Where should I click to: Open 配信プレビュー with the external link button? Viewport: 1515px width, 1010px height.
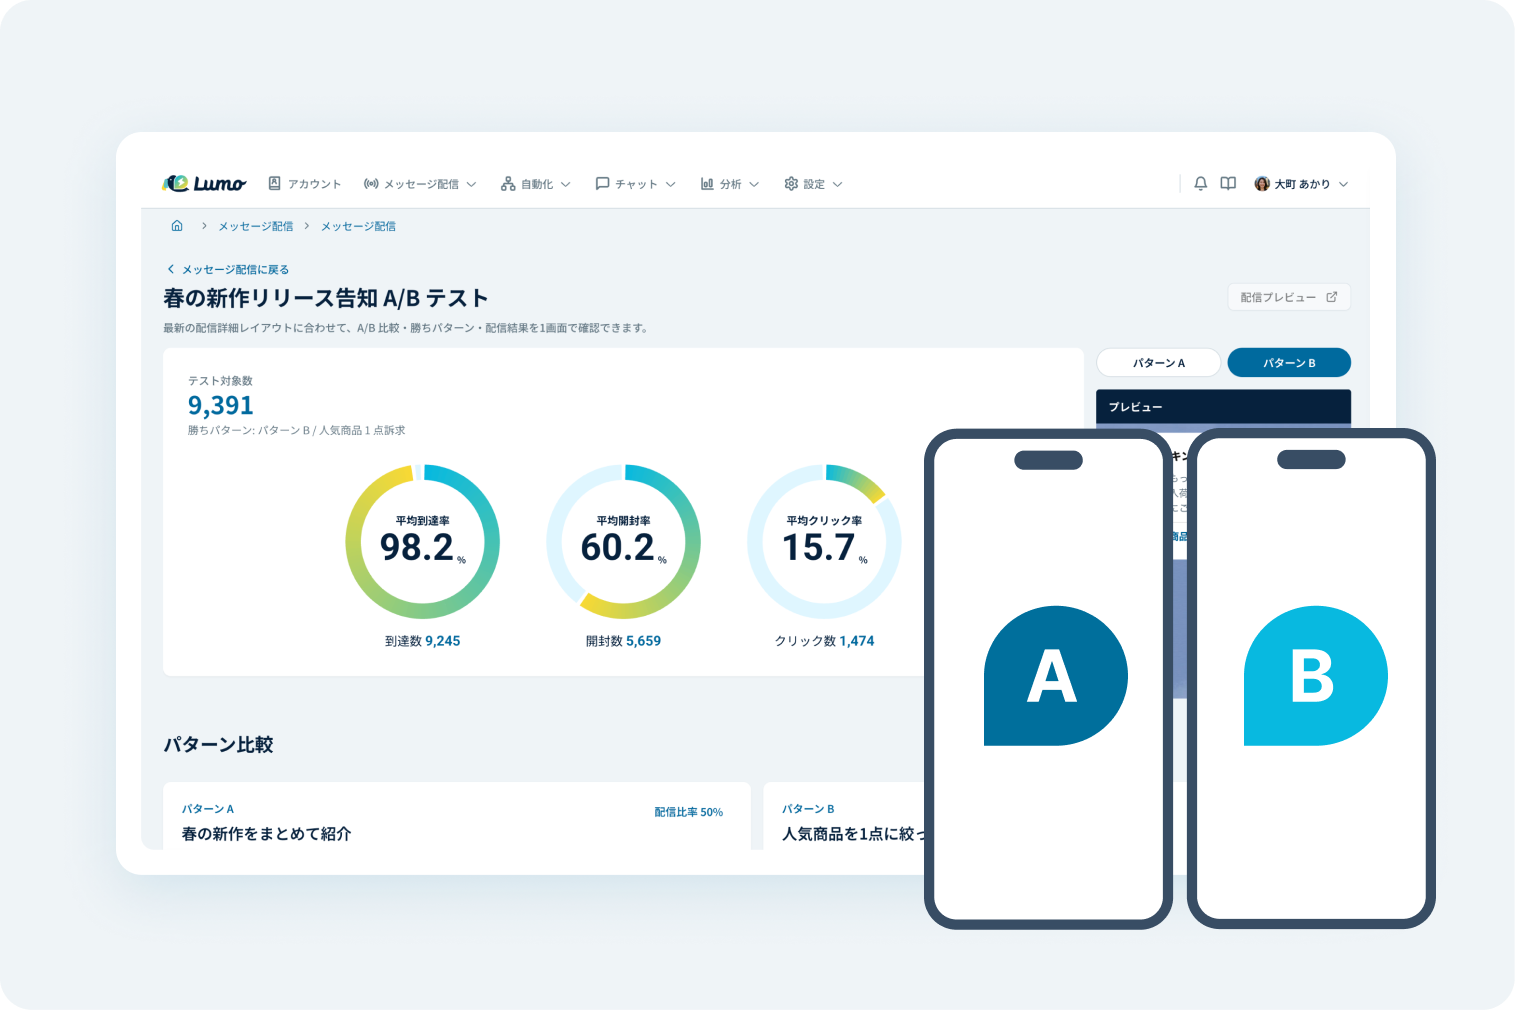[x=1288, y=297]
